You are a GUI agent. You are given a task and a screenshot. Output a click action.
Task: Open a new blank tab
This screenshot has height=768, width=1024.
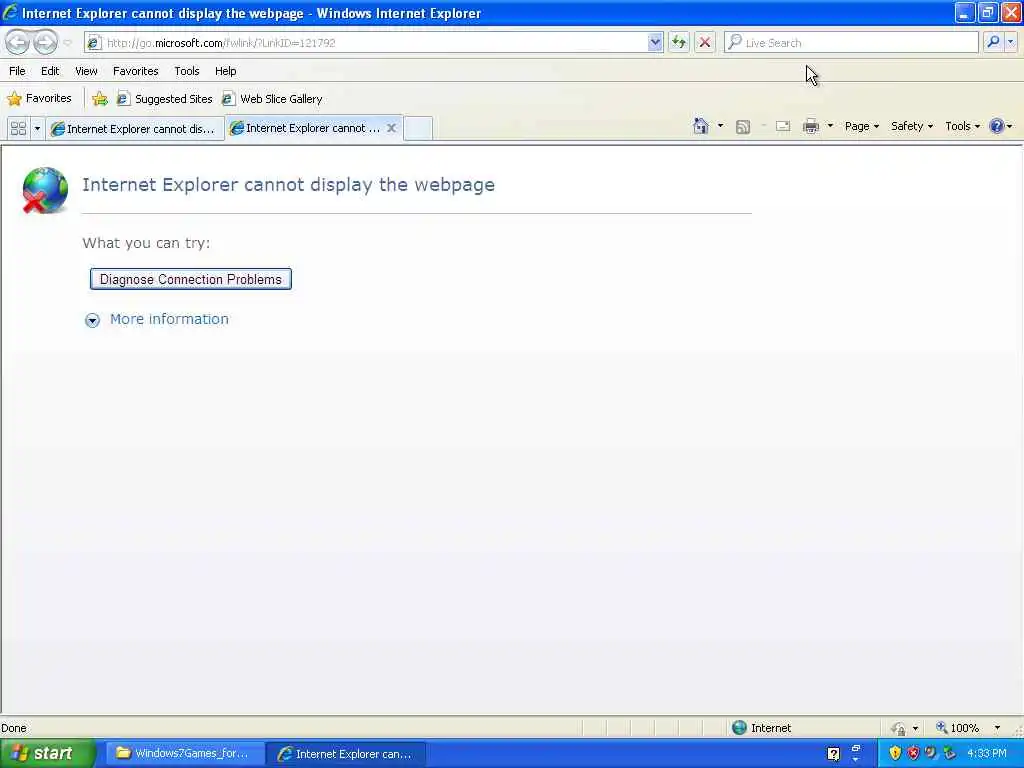pyautogui.click(x=418, y=128)
